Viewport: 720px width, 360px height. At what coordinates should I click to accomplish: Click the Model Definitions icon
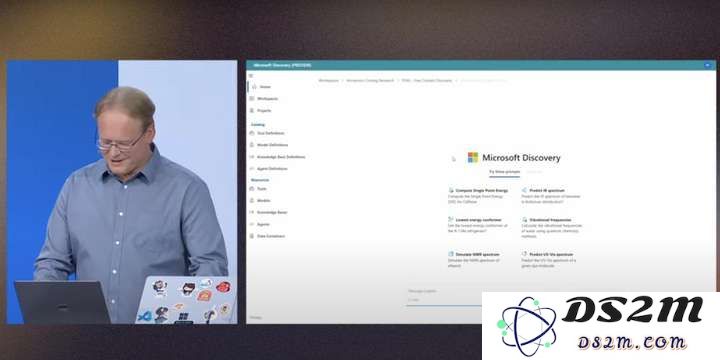click(252, 145)
